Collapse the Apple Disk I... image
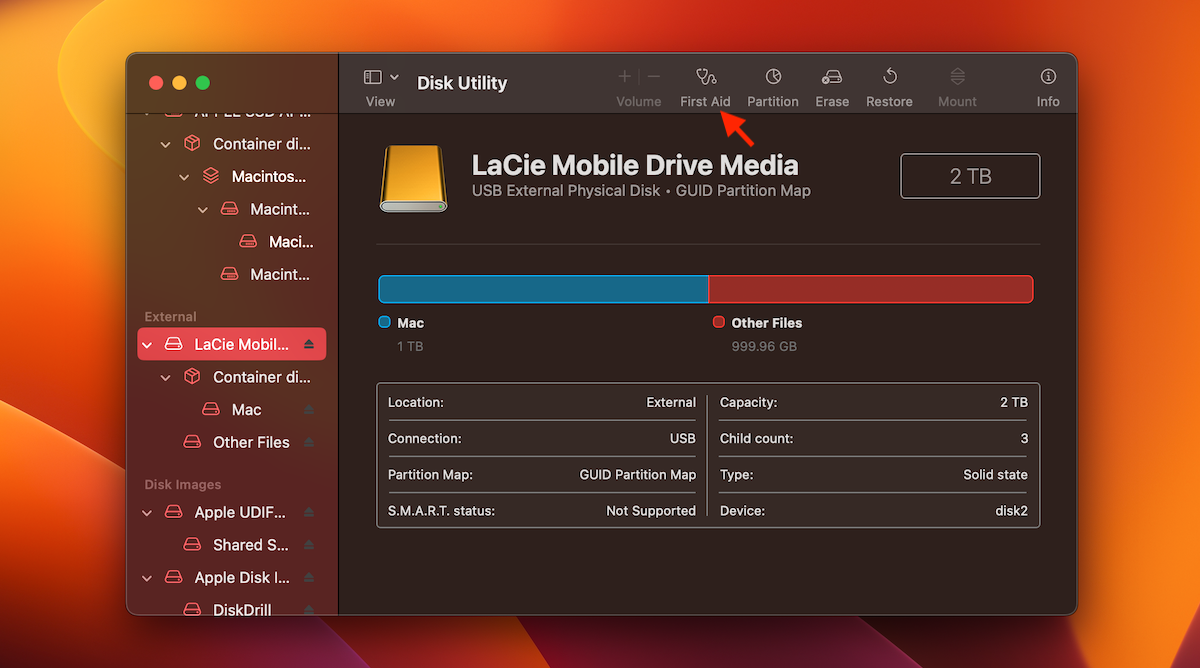 148,578
